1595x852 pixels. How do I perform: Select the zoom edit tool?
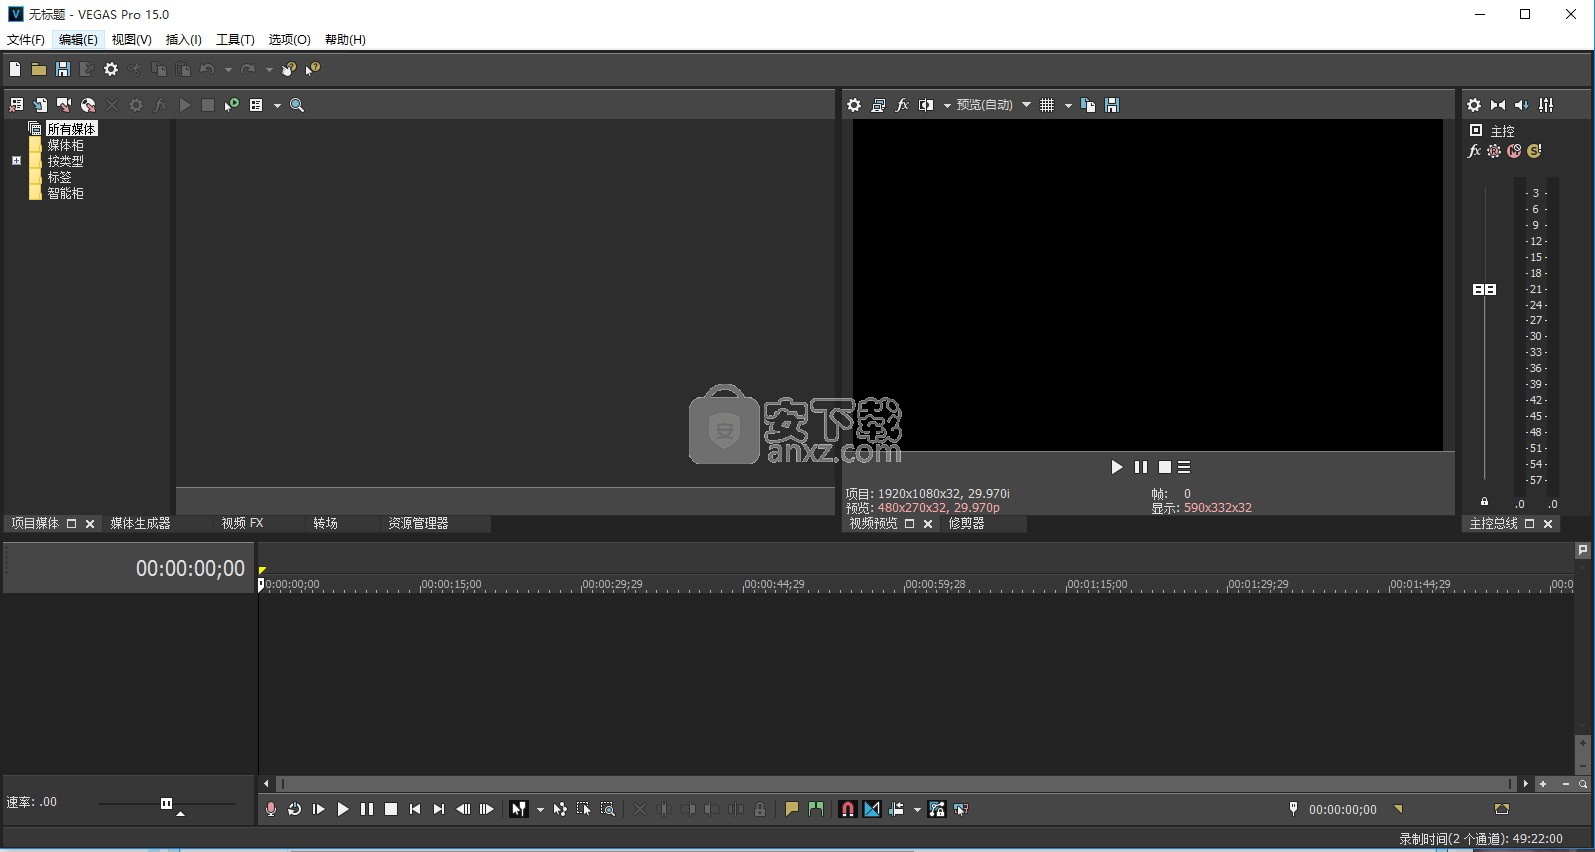(x=608, y=809)
